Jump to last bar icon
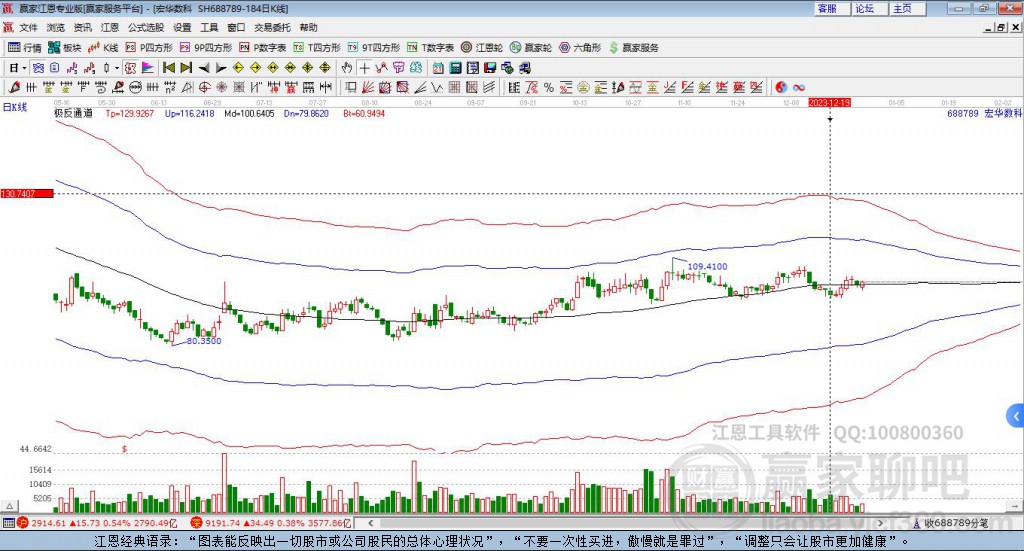1024x551 pixels. [186, 68]
